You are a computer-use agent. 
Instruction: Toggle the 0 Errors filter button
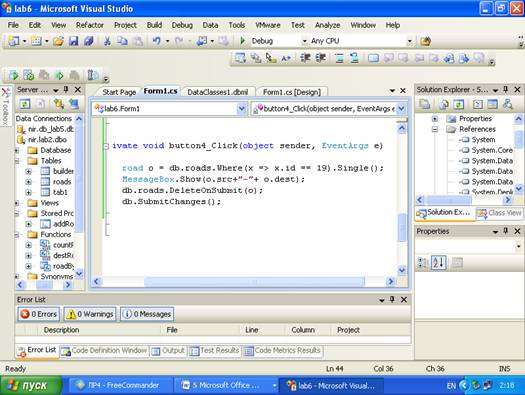[x=39, y=314]
